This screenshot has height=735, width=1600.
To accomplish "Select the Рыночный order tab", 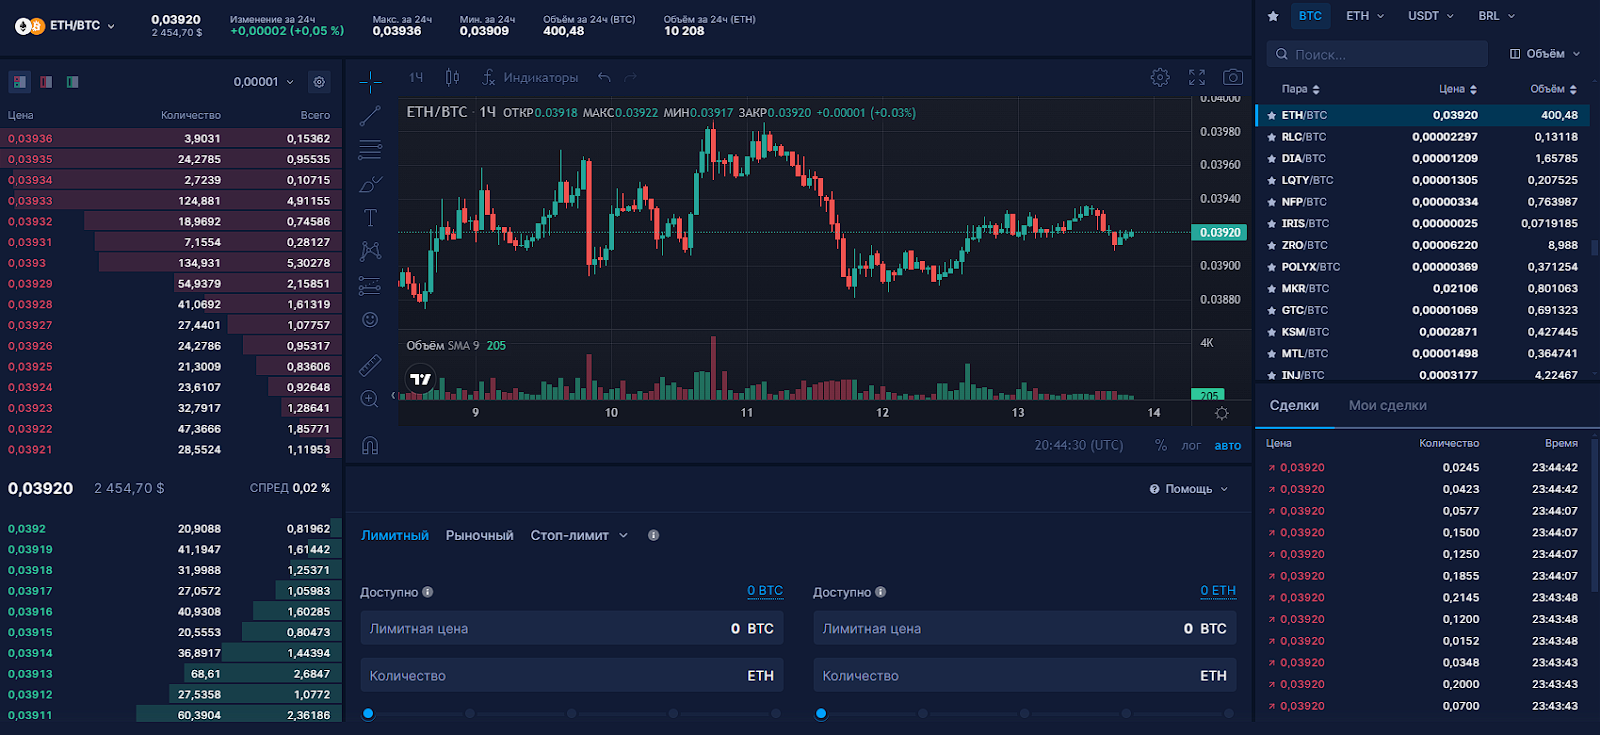I will click(479, 536).
